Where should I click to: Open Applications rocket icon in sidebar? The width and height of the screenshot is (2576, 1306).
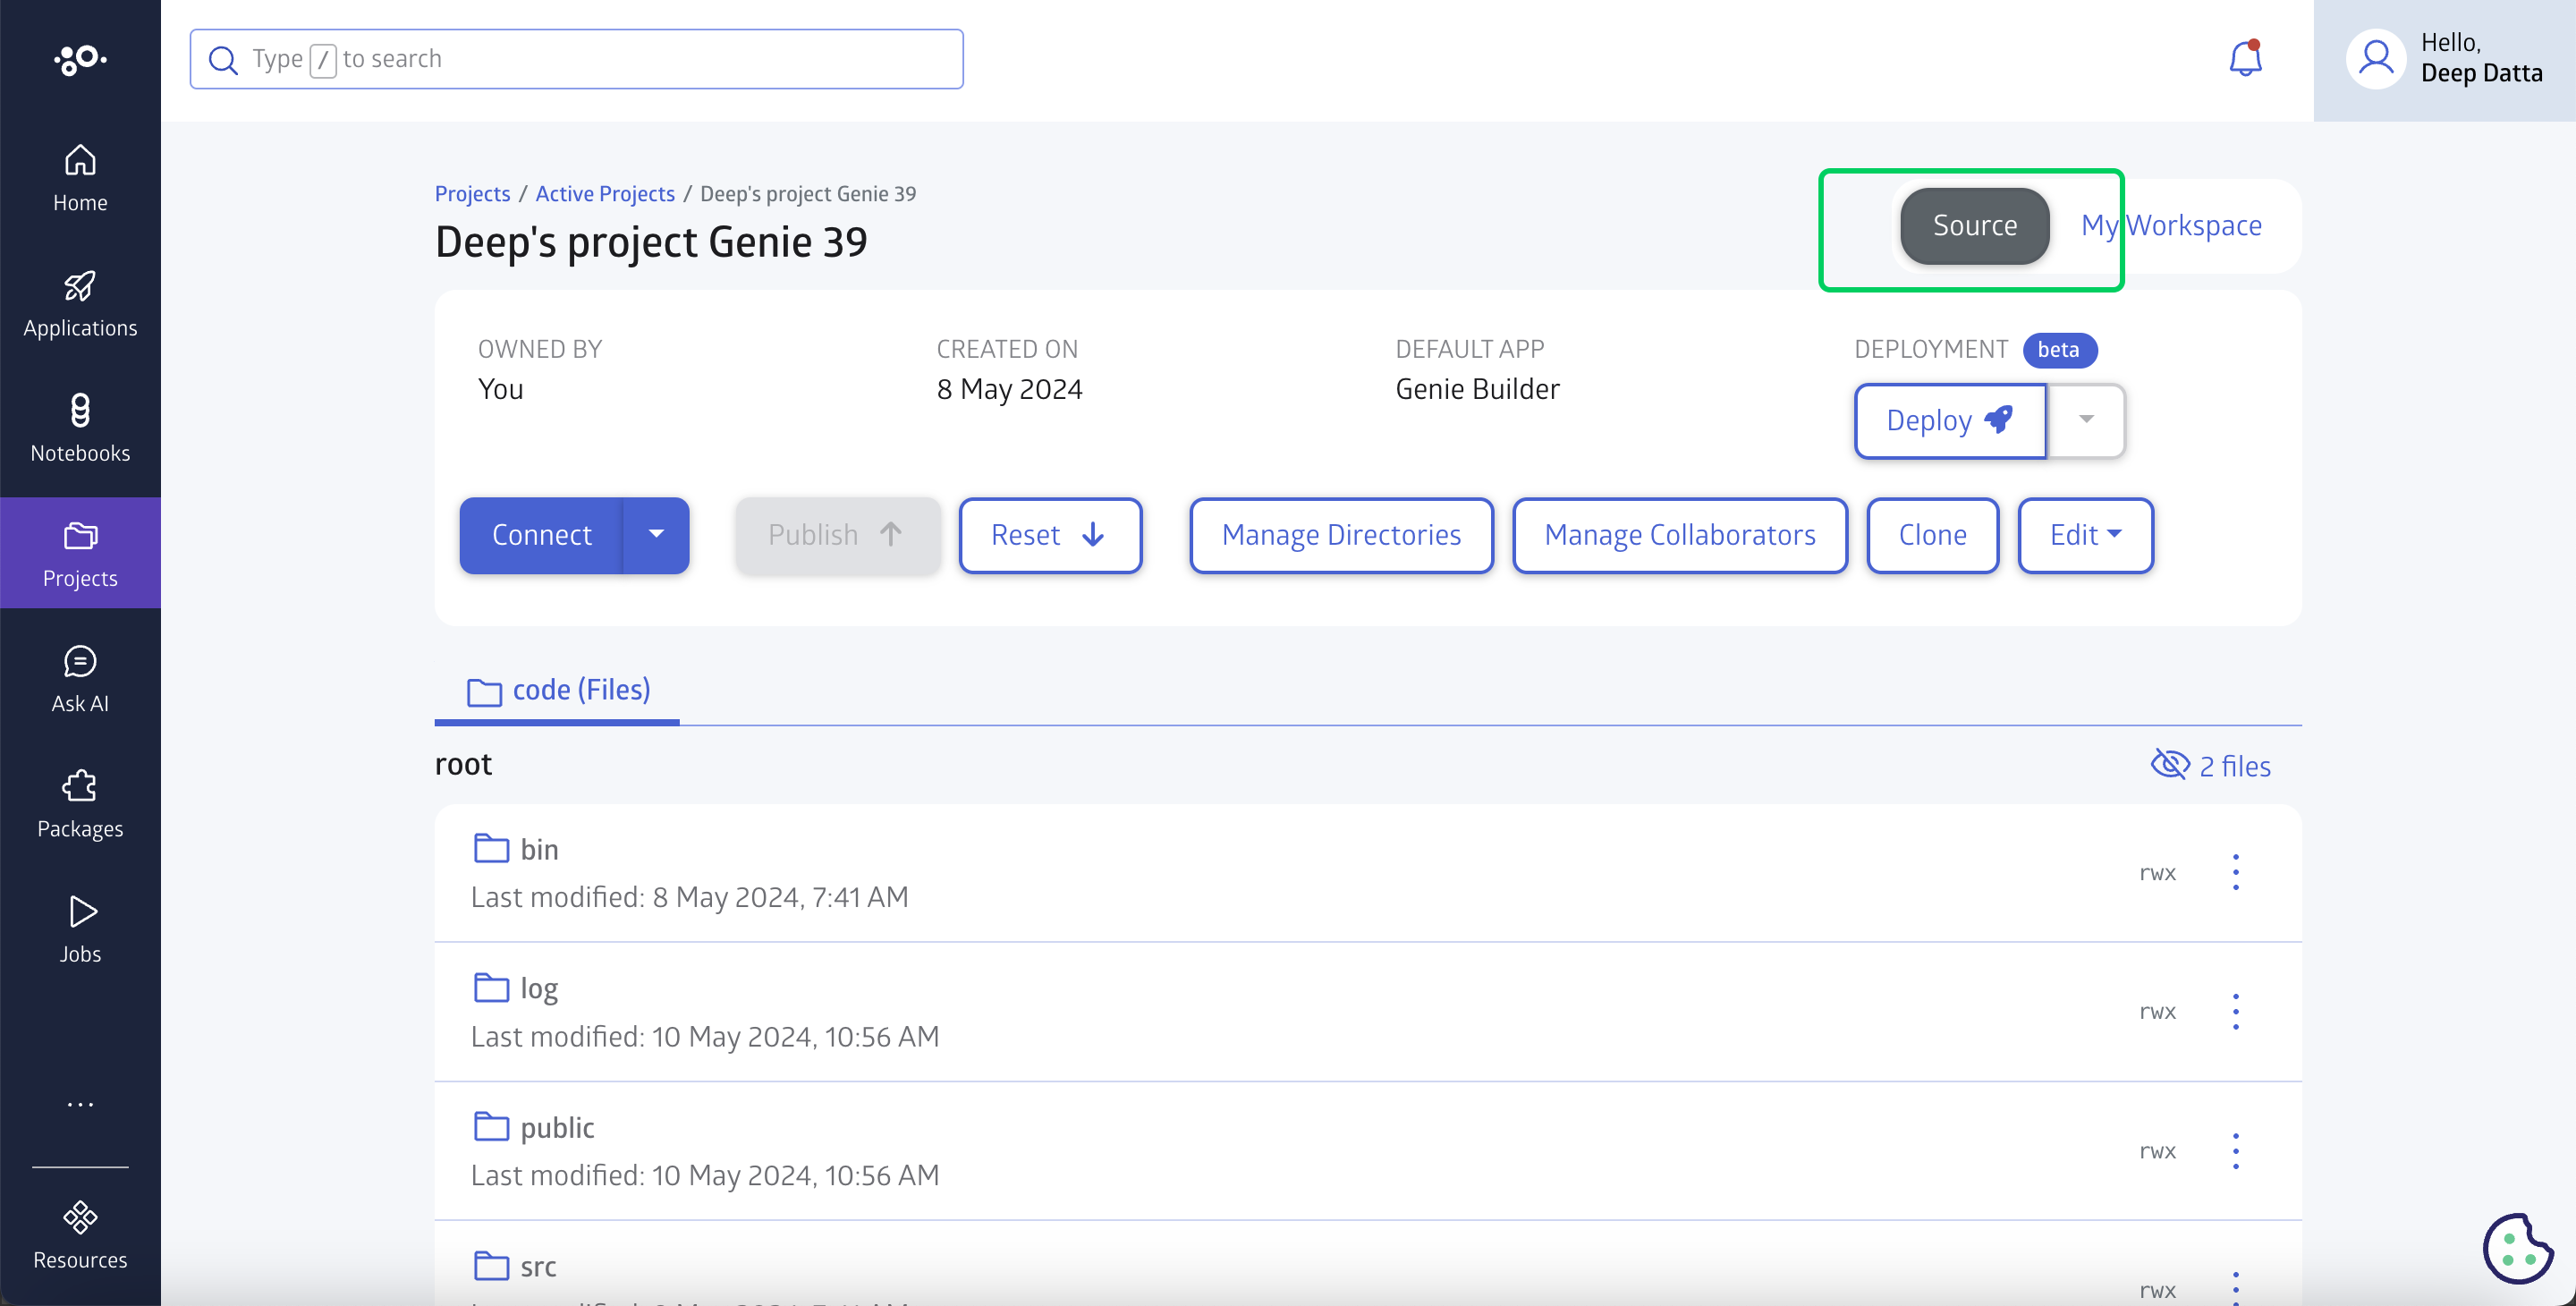pos(80,286)
